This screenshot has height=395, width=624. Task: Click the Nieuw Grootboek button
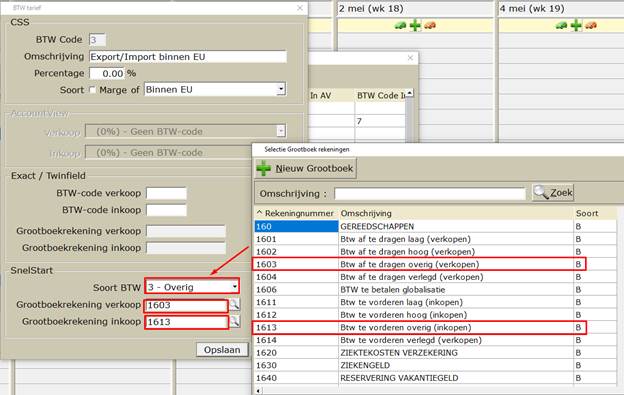point(306,168)
